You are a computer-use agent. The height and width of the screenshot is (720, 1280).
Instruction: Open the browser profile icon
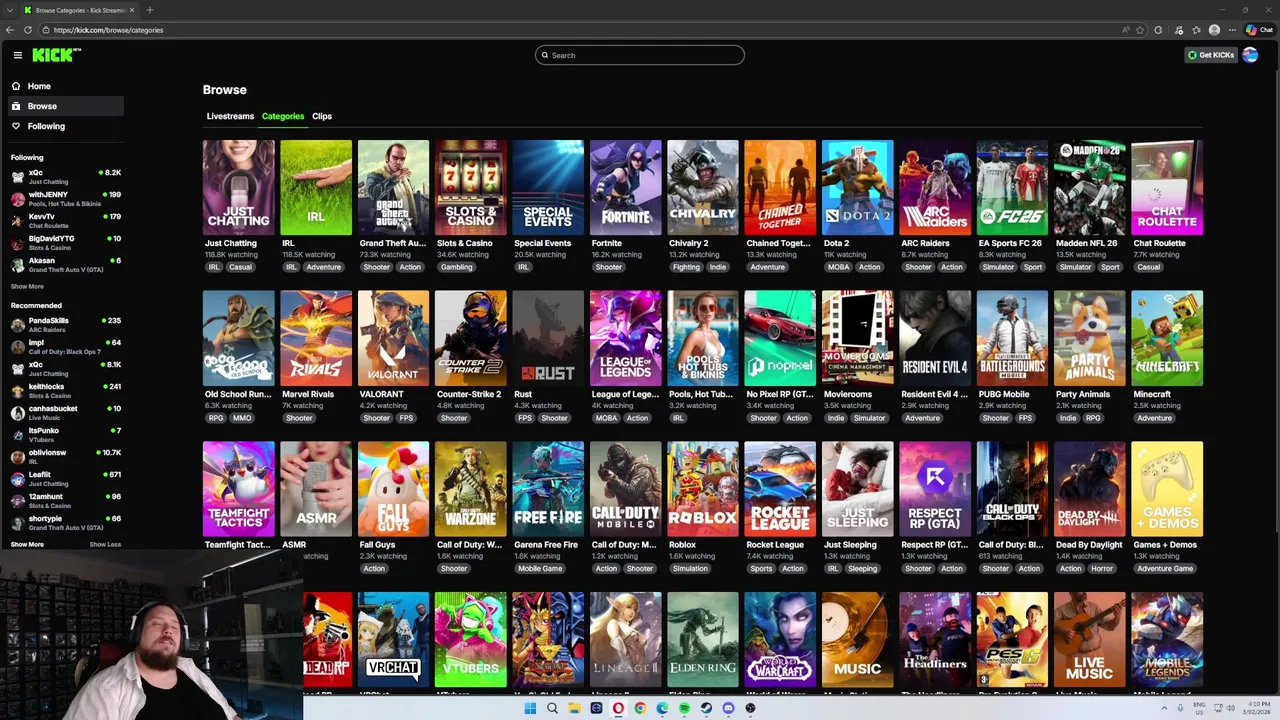coord(1214,30)
